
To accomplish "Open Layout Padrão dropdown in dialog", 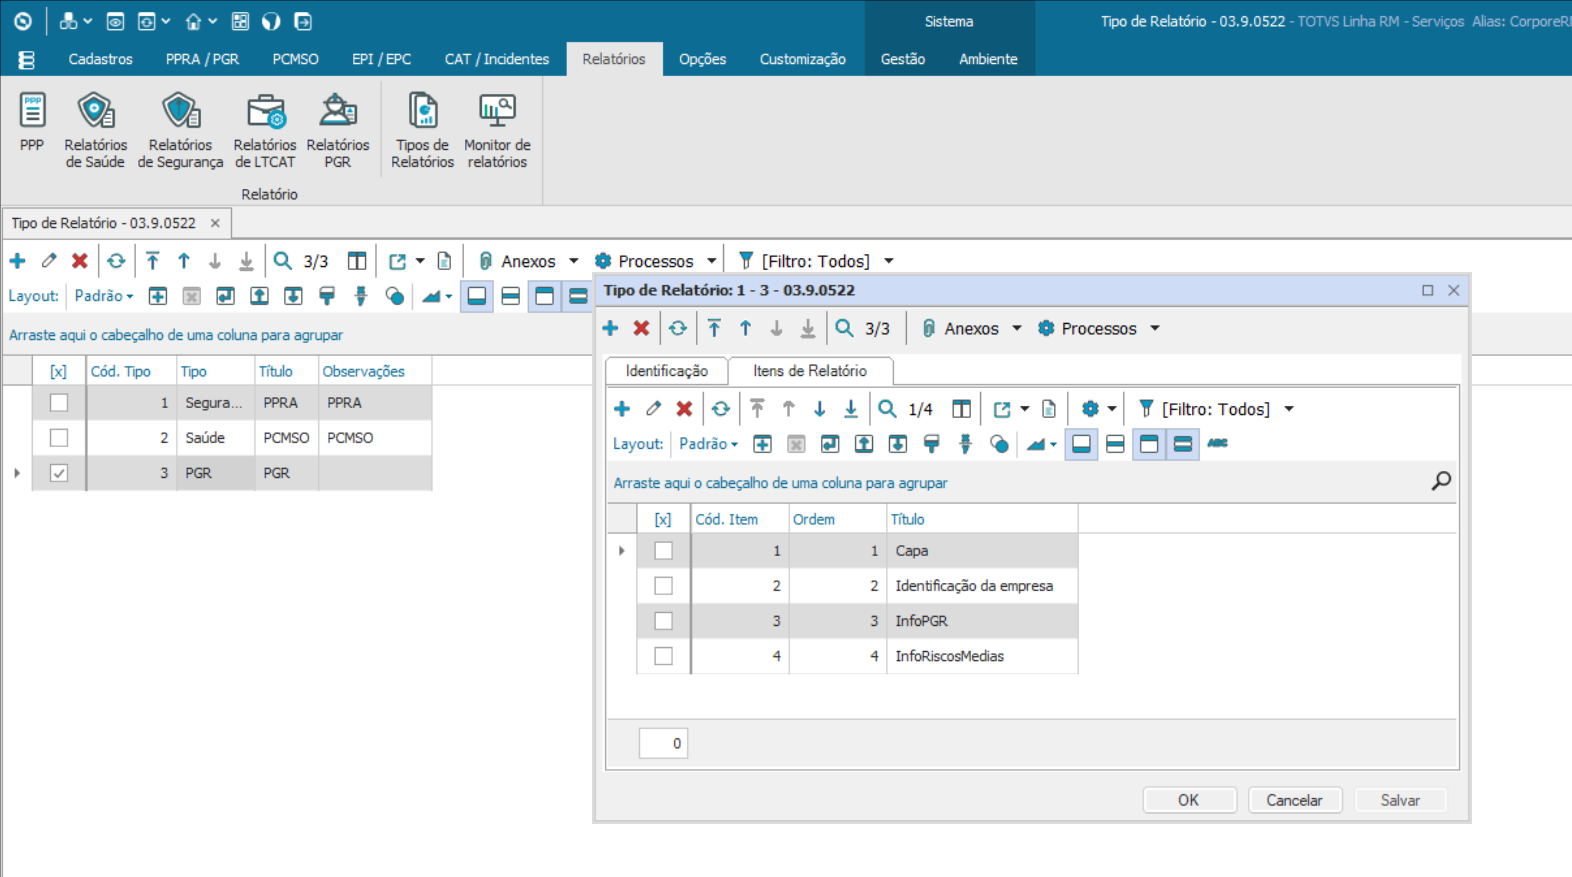I will click(708, 444).
